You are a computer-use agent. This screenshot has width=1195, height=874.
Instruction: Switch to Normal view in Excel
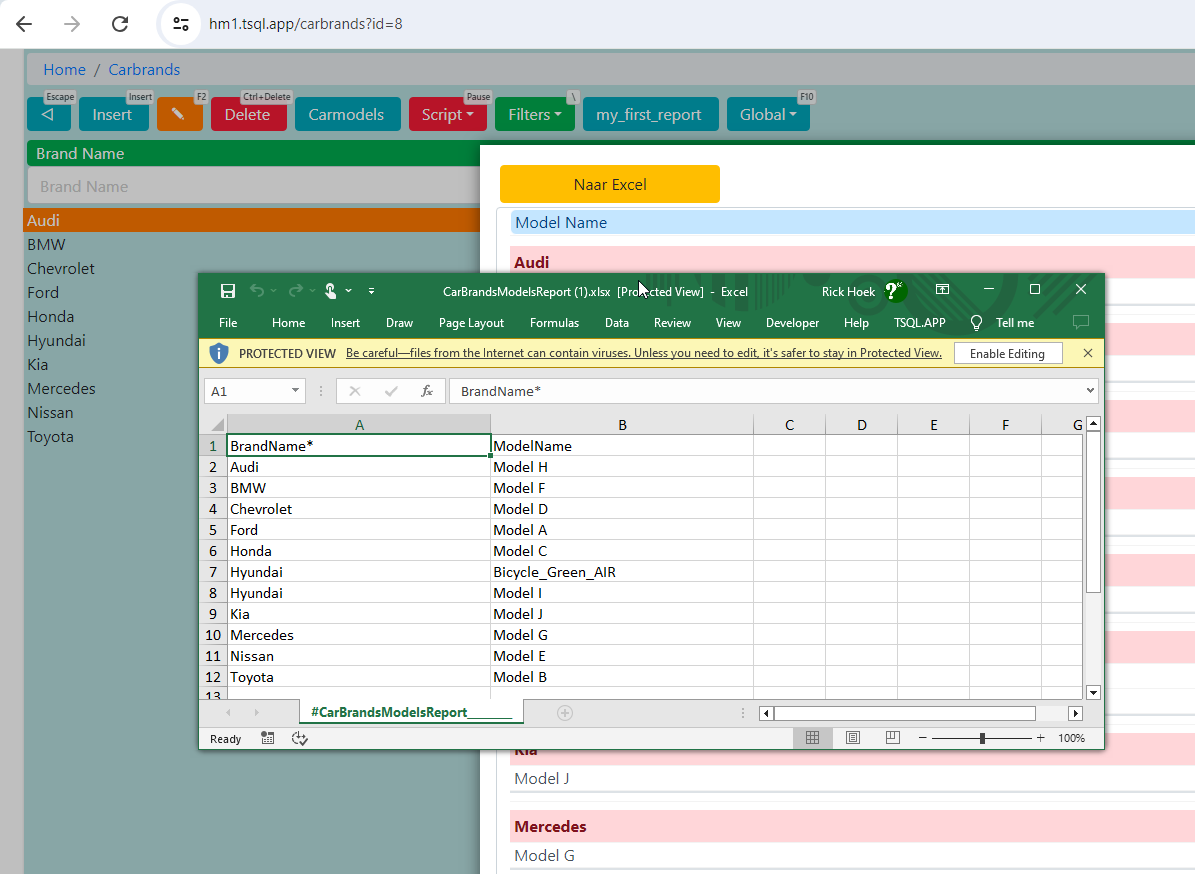click(x=812, y=738)
